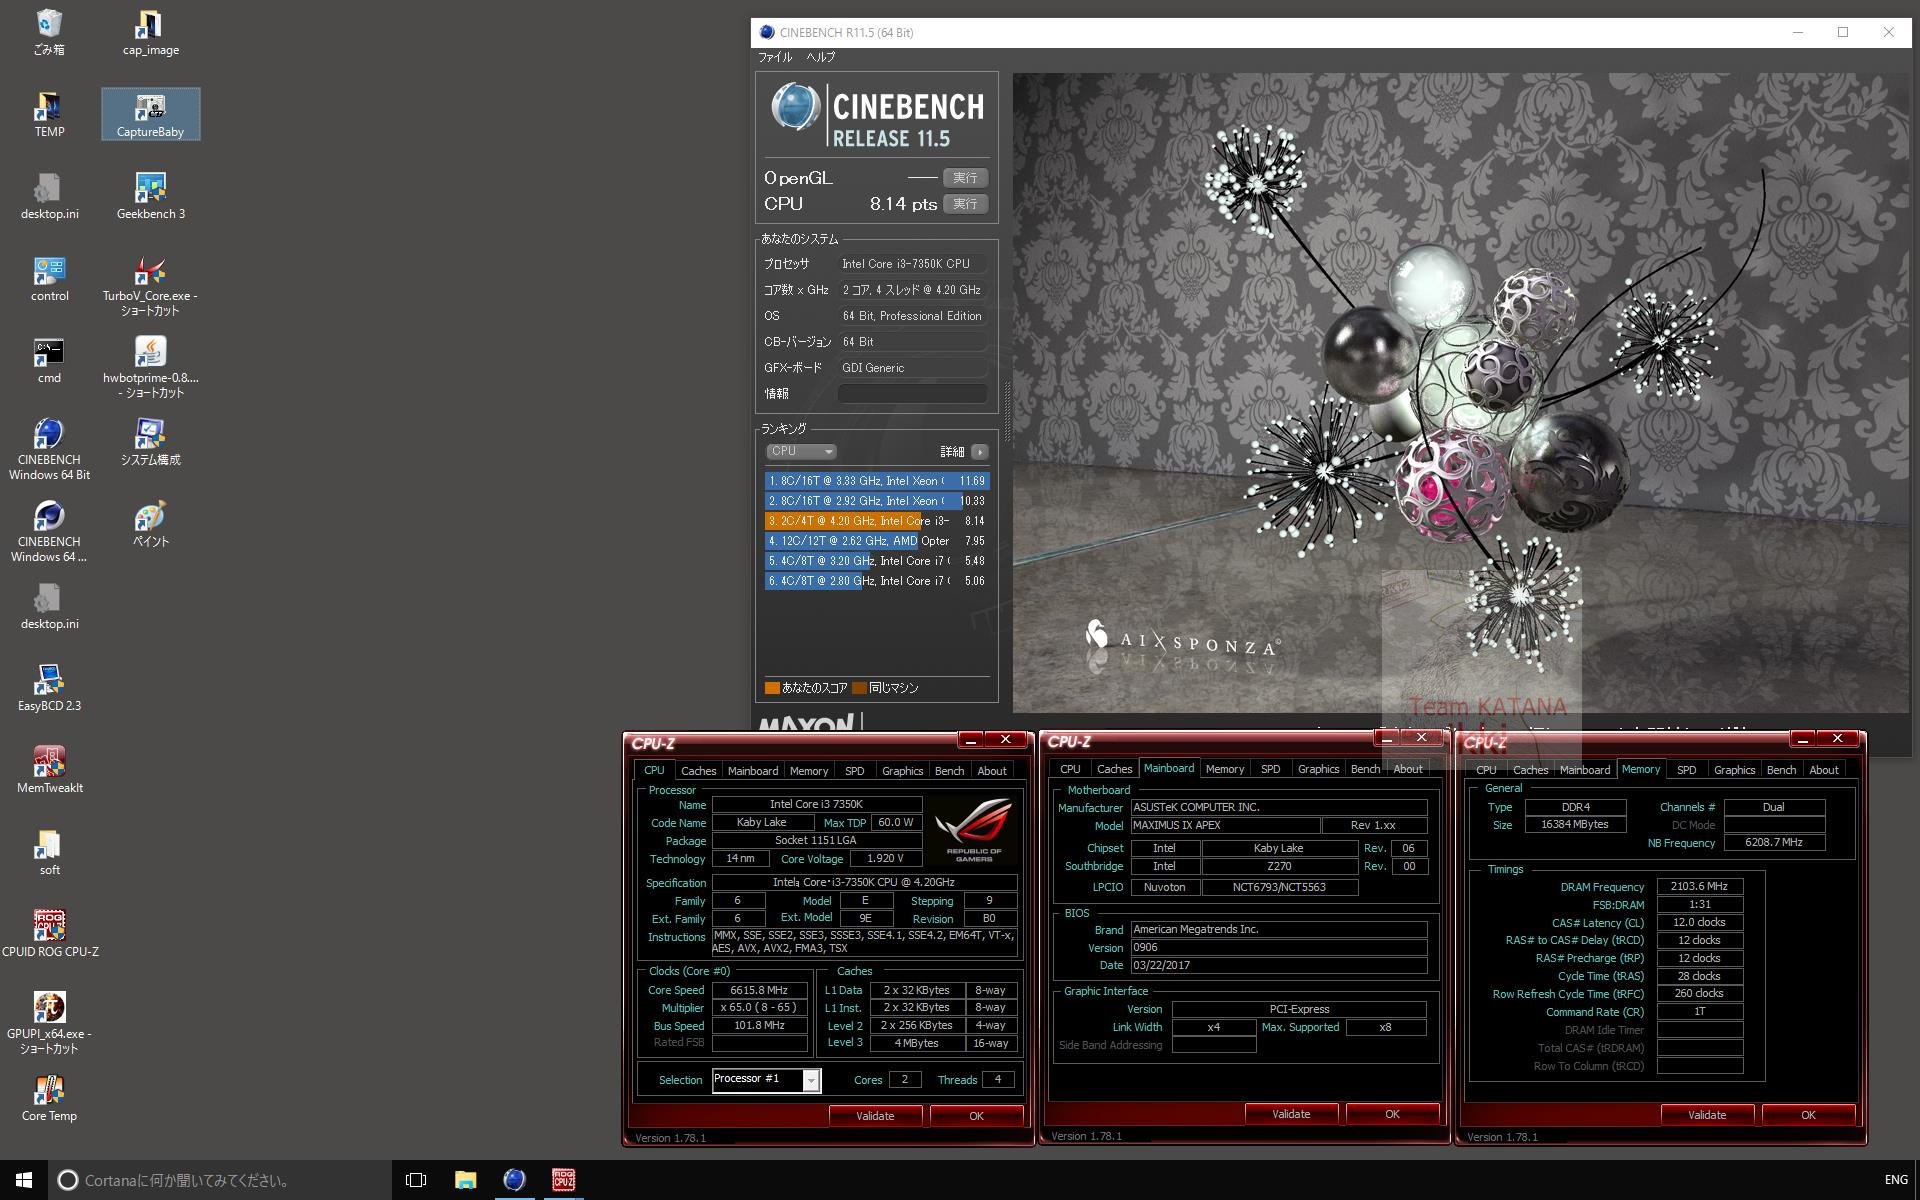Open the cap_image desktop icon
Viewport: 1920px width, 1200px height.
(151, 33)
